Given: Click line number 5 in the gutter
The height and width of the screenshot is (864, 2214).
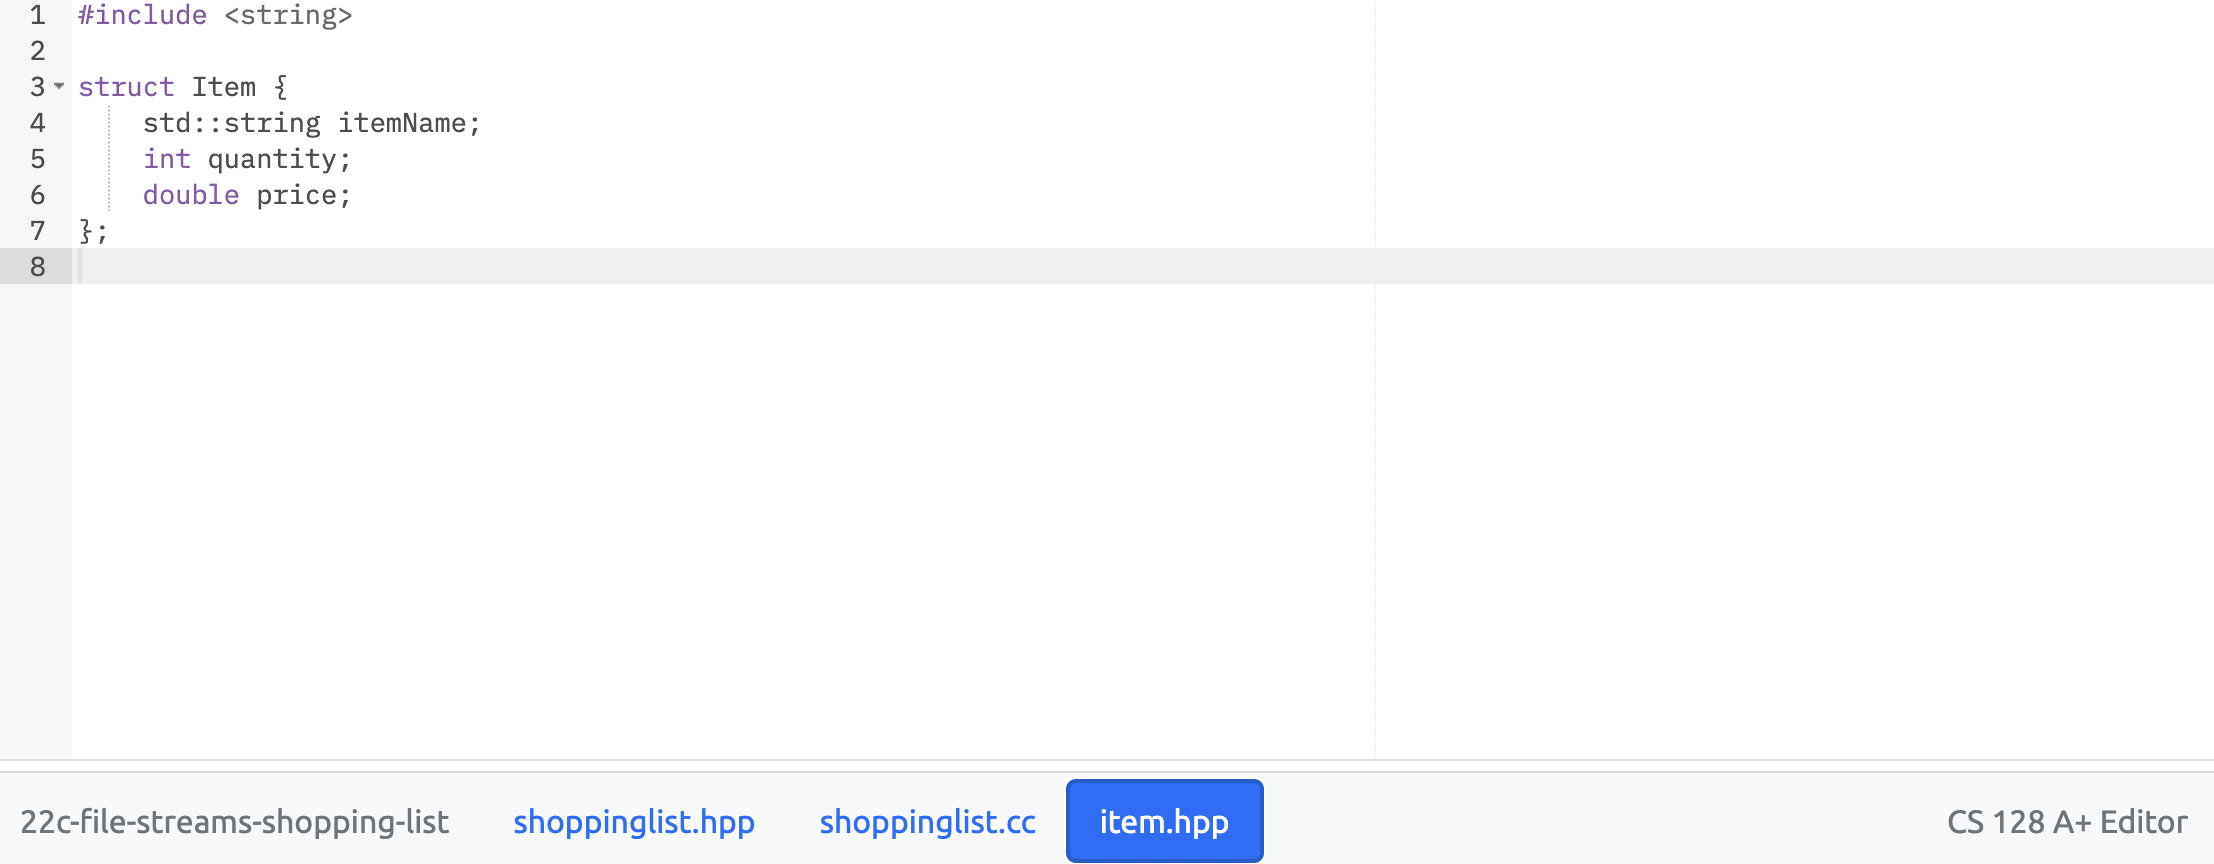Looking at the screenshot, I should pos(38,158).
